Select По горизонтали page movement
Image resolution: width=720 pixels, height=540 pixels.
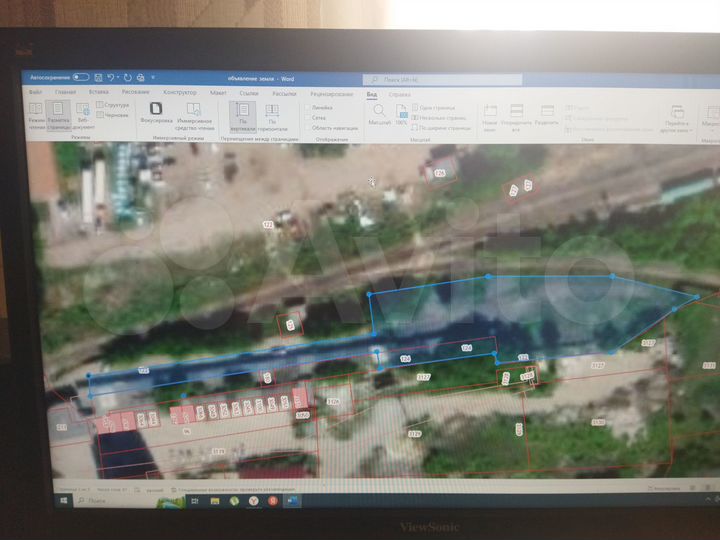click(x=272, y=118)
